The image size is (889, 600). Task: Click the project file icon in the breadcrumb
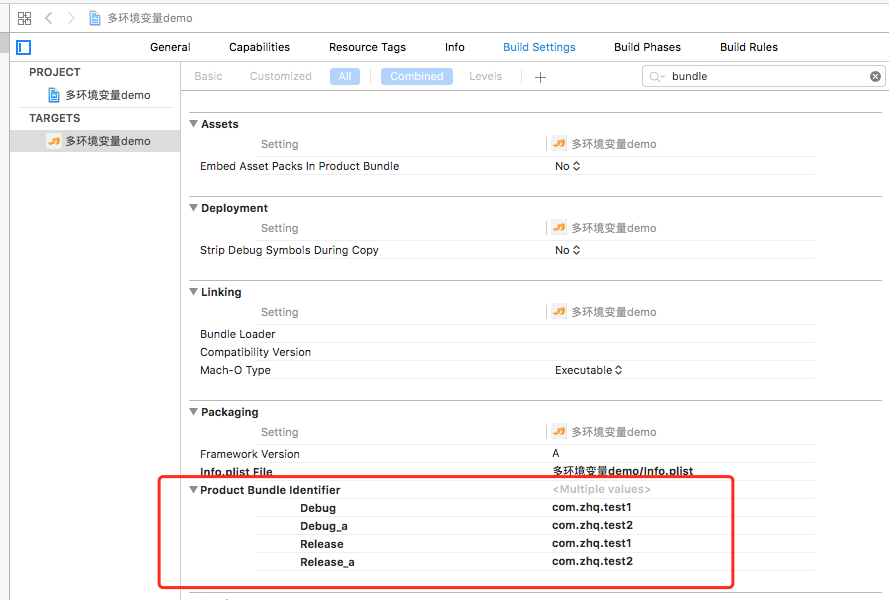click(x=95, y=18)
